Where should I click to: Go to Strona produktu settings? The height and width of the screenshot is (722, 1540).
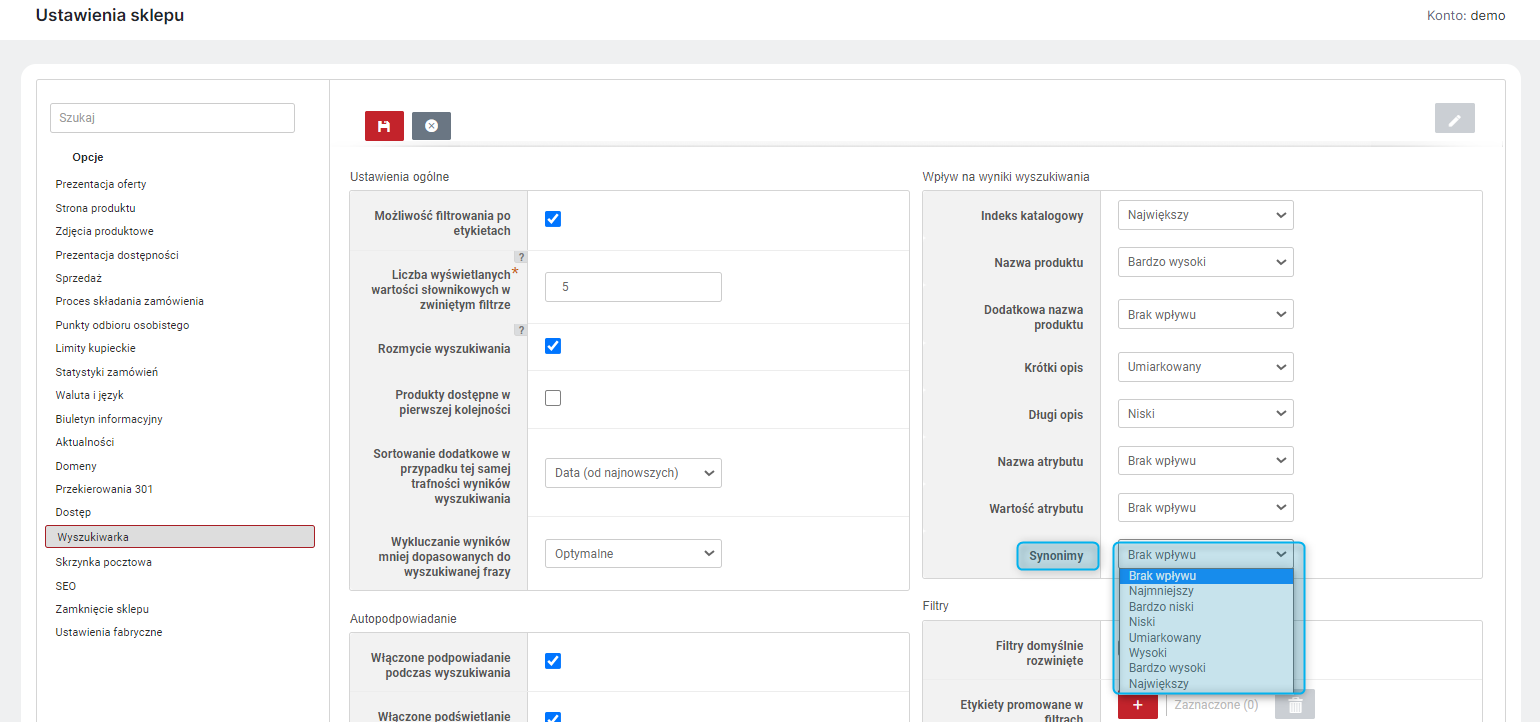click(96, 208)
